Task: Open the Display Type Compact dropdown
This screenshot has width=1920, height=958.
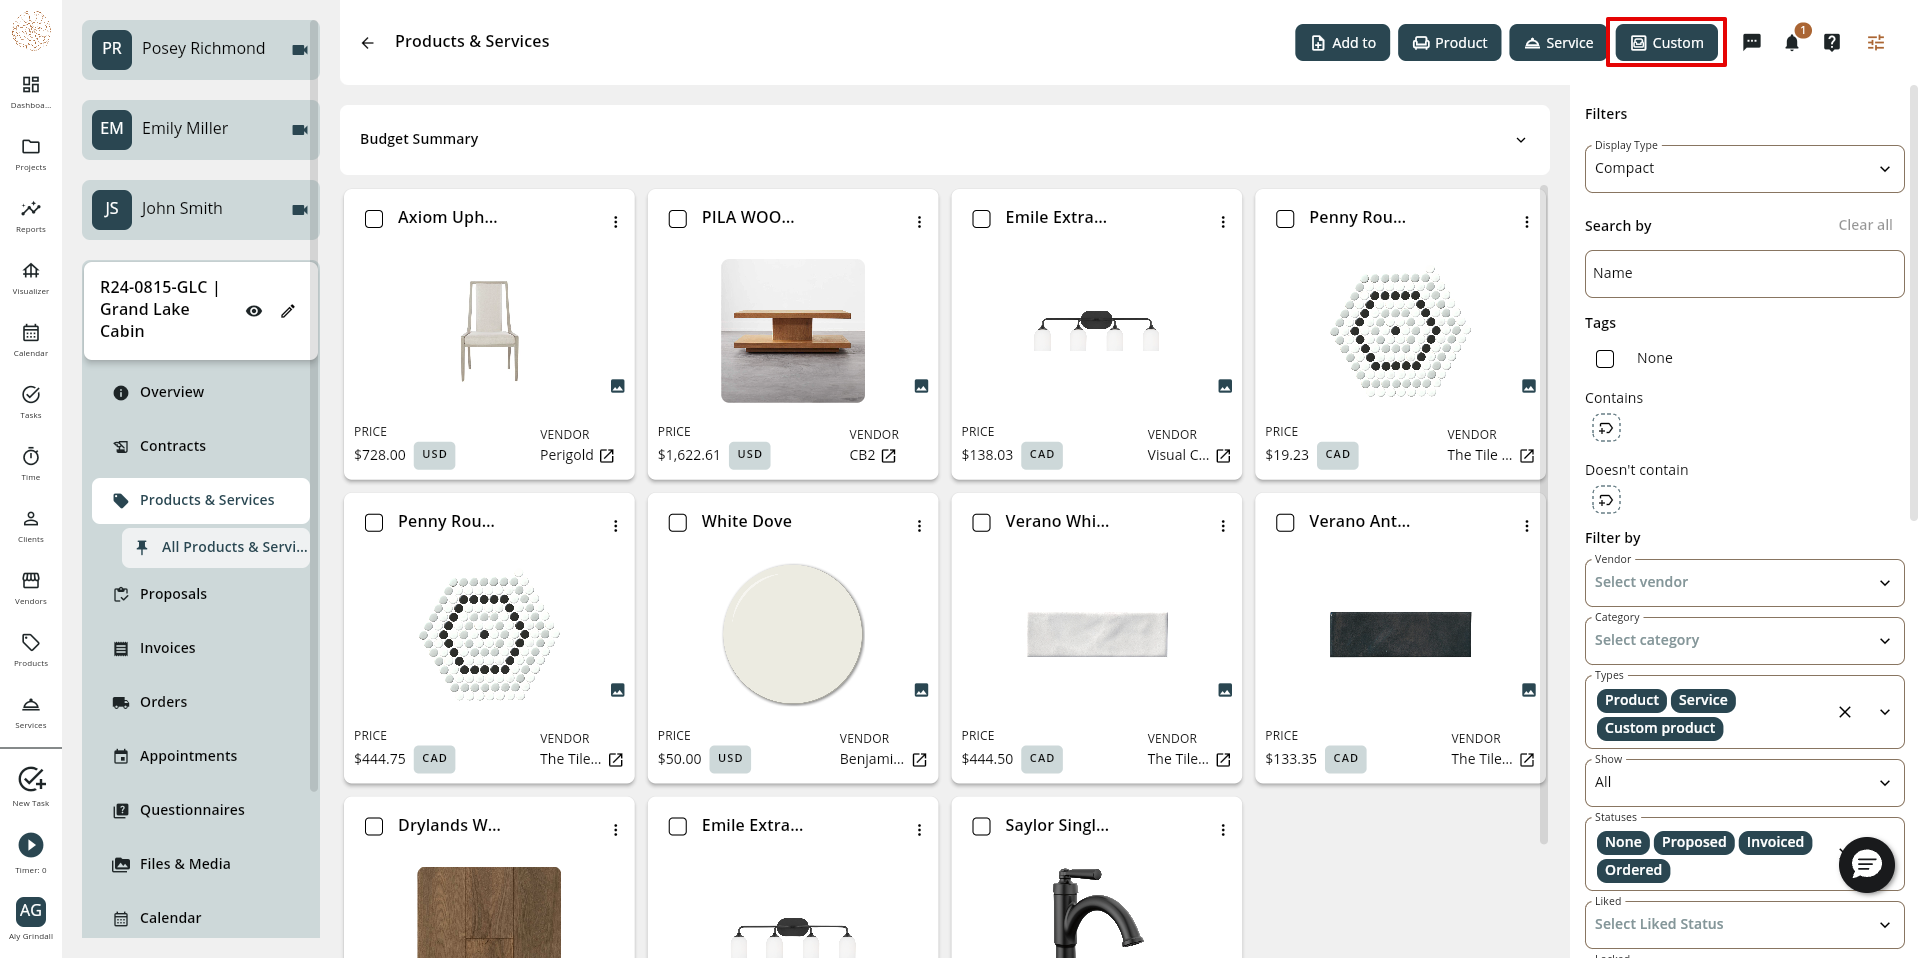Action: pyautogui.click(x=1744, y=169)
